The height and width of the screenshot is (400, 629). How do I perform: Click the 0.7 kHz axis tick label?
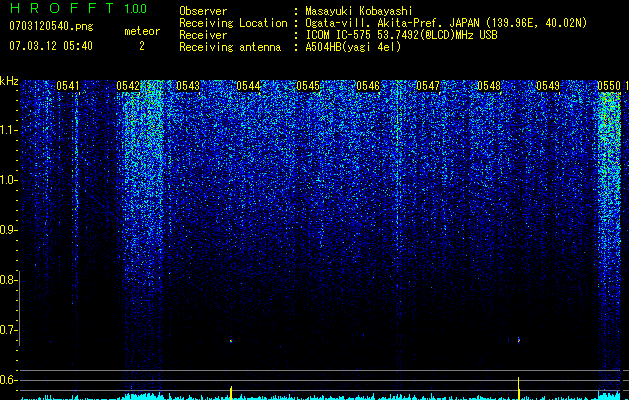click(8, 330)
